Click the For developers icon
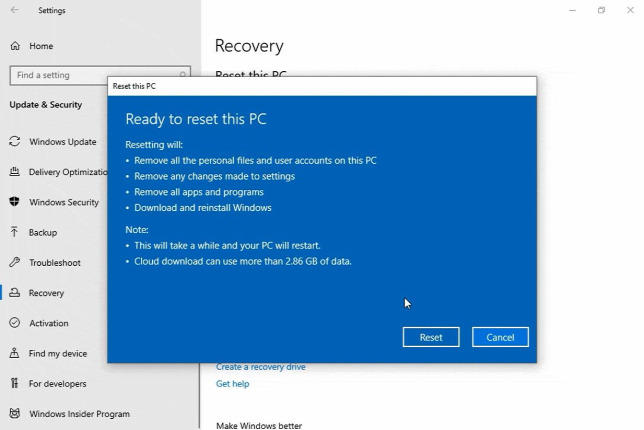Viewport: 644px width, 430px height. coord(15,384)
